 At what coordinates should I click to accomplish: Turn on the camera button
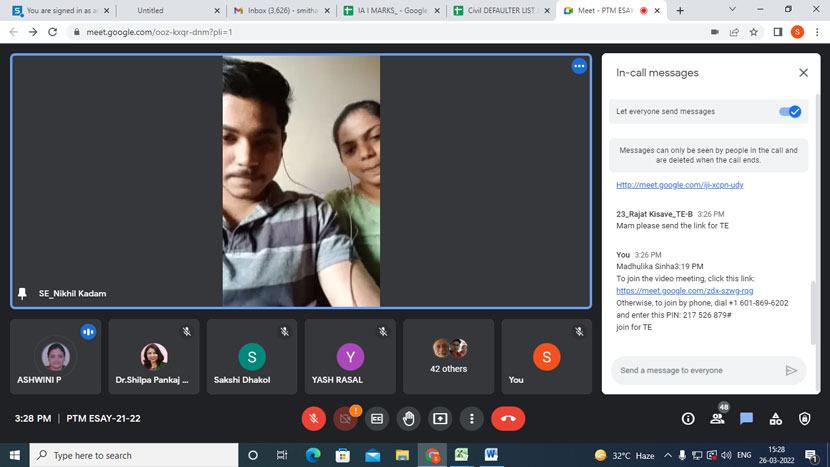tap(345, 419)
